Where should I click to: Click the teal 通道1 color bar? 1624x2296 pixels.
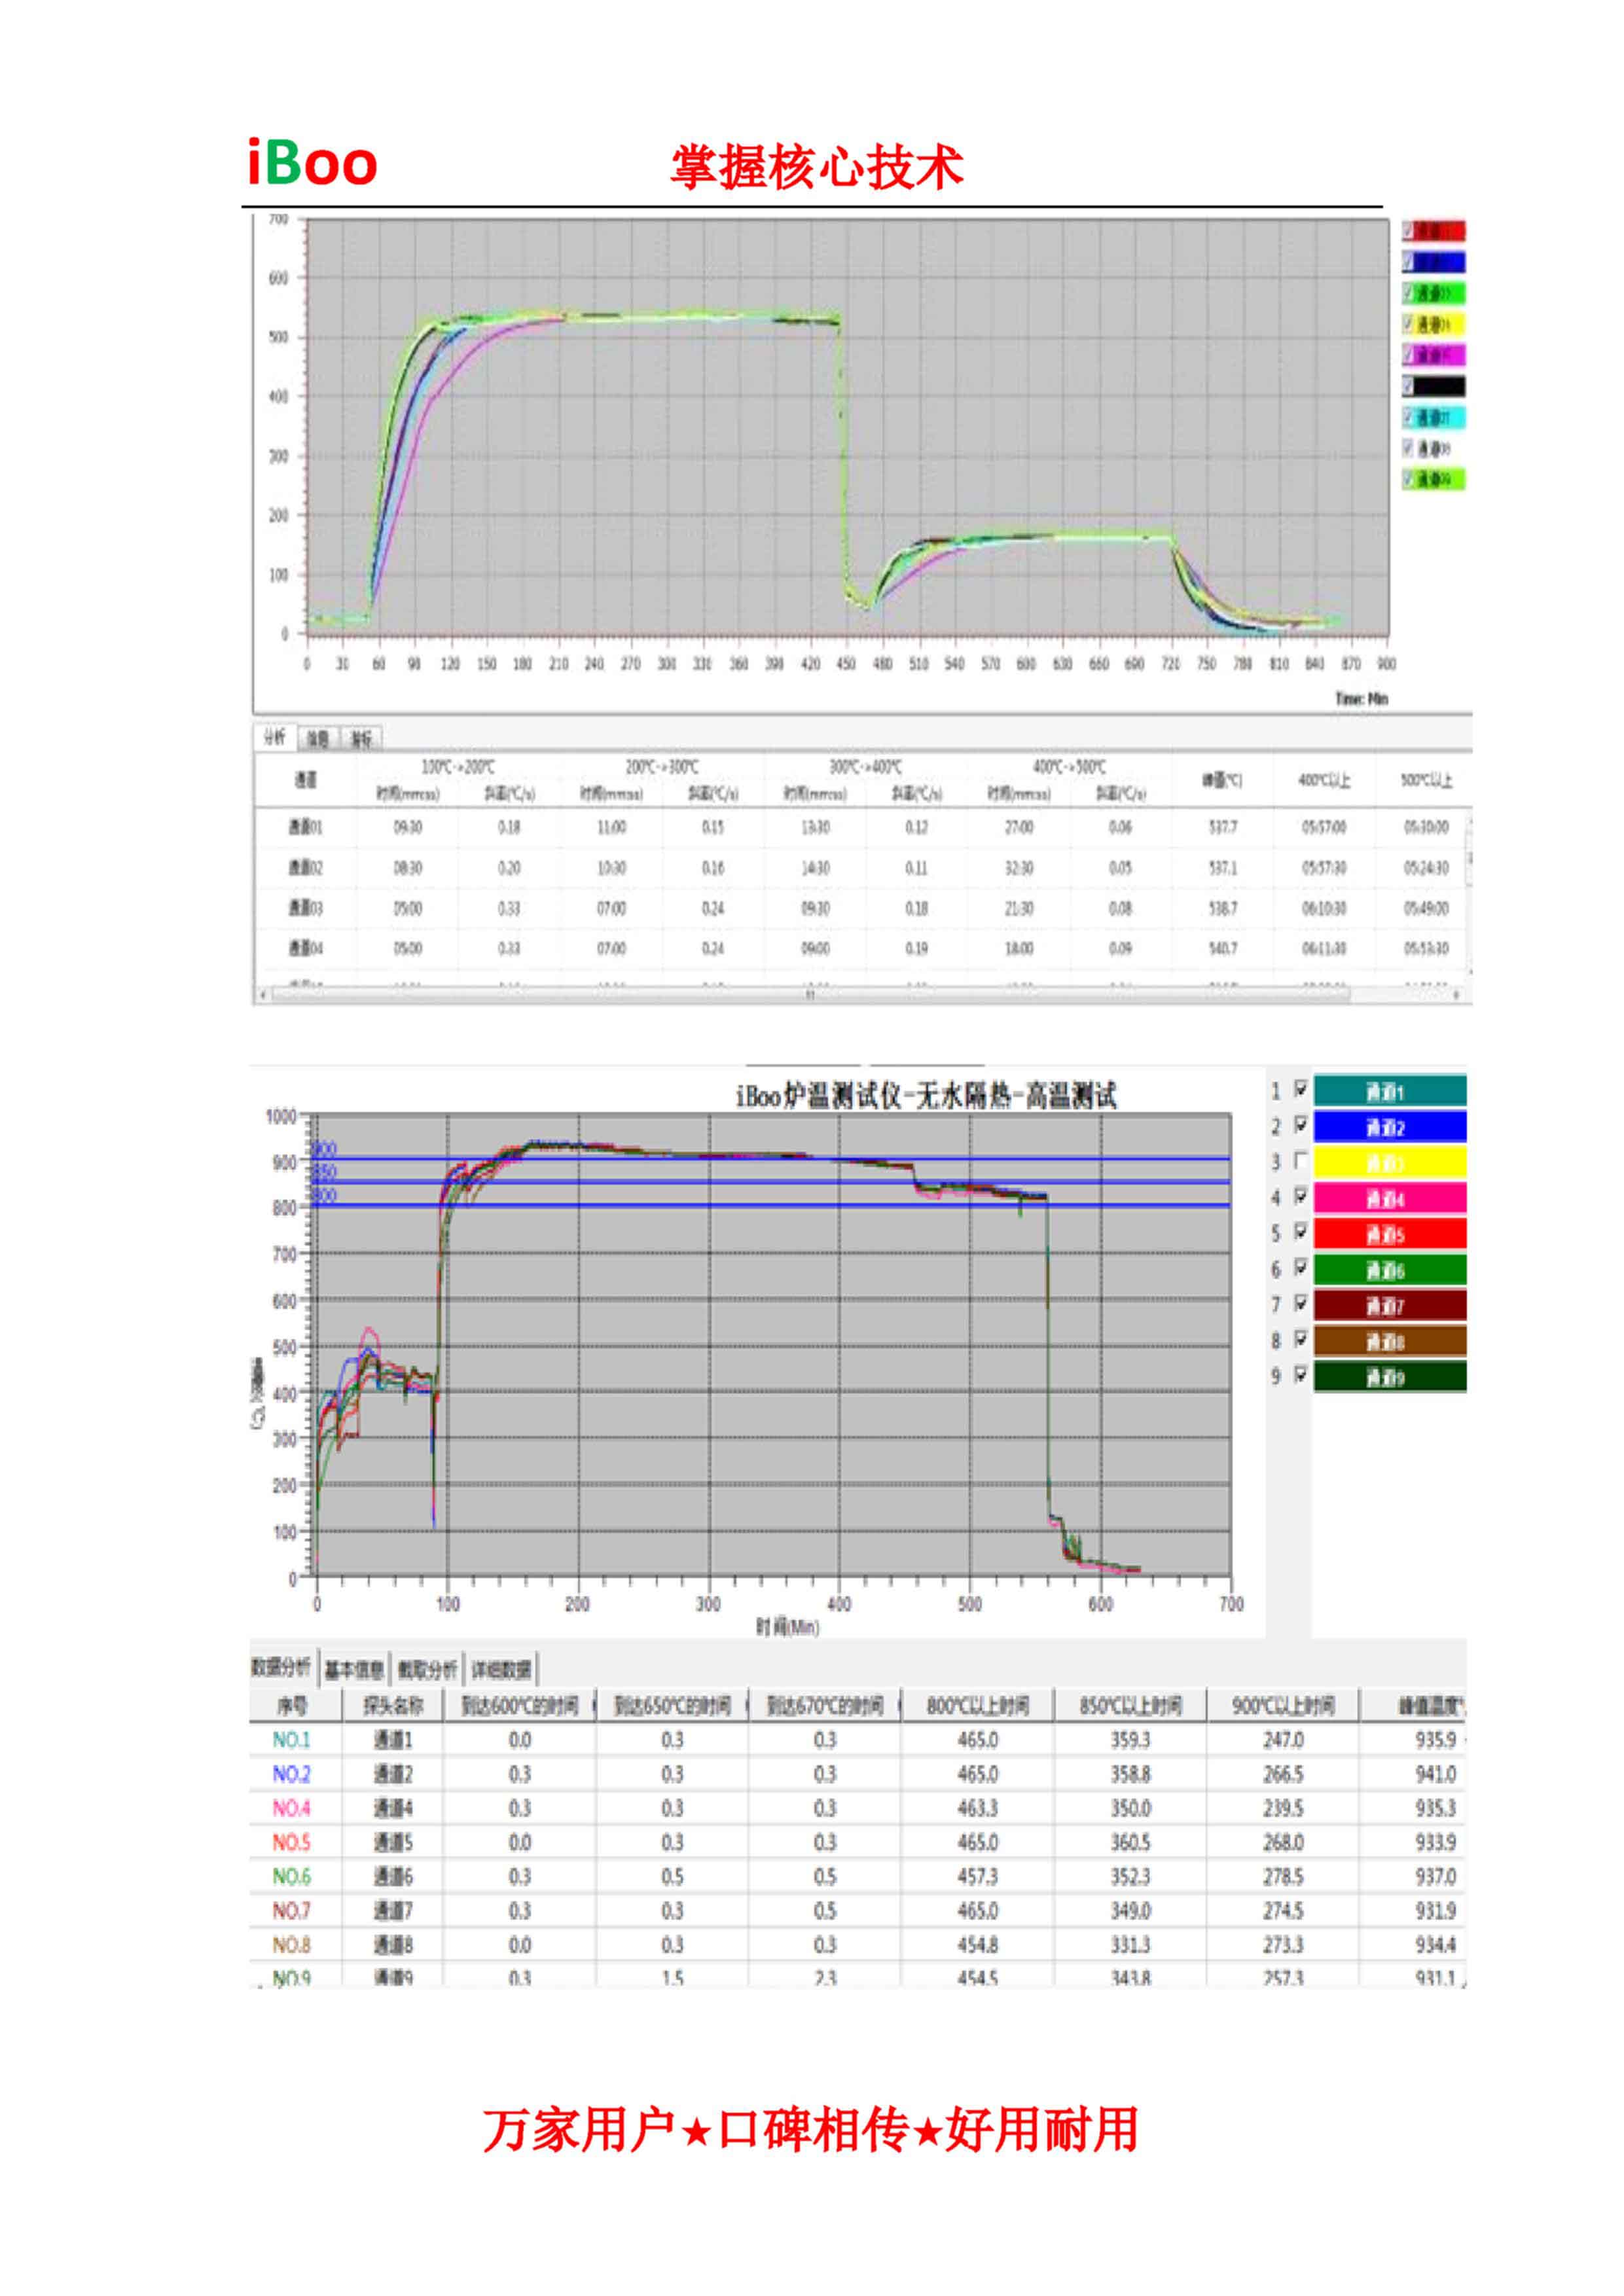(x=1389, y=1091)
